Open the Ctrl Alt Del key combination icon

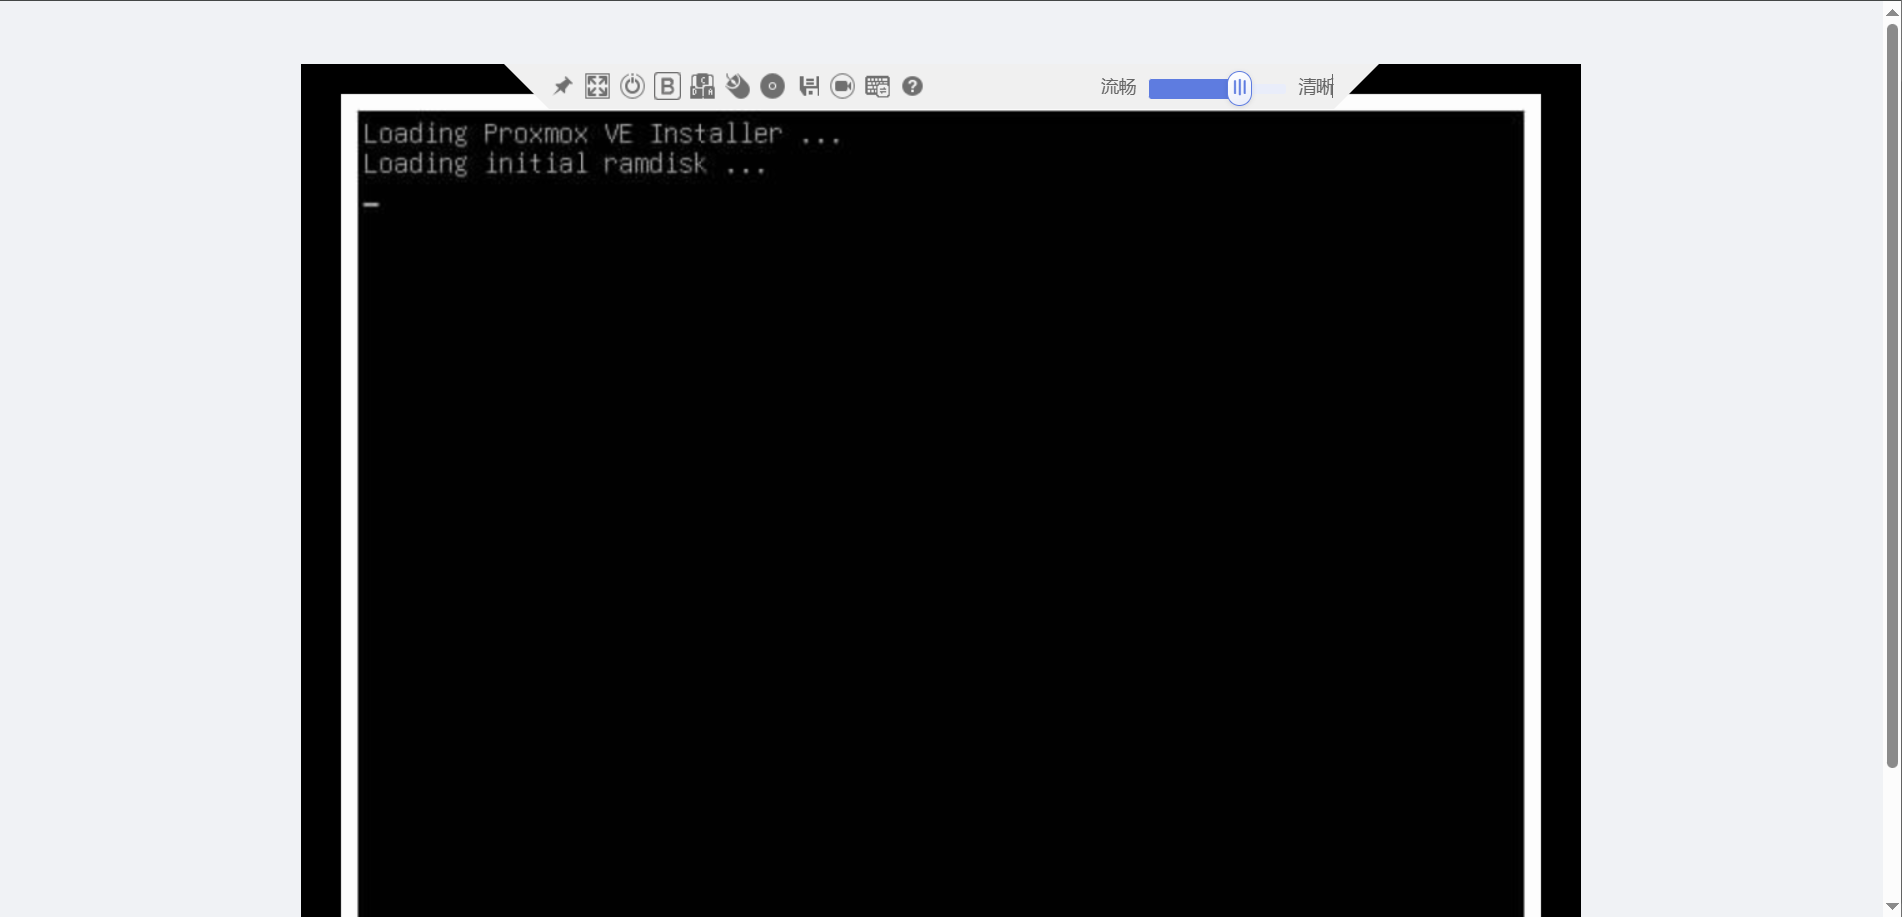point(702,87)
